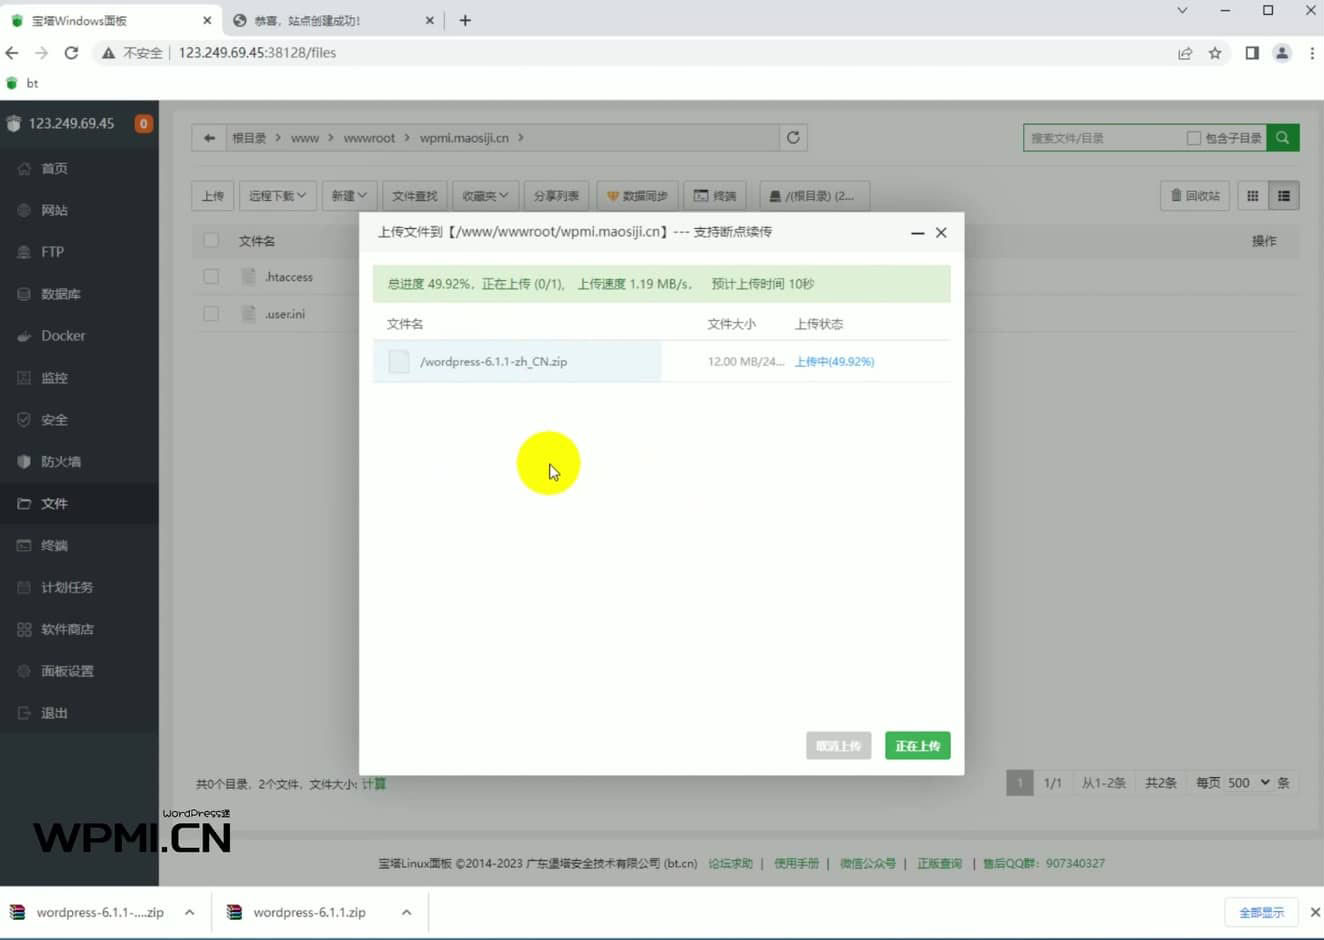This screenshot has height=940, width=1324.
Task: Select the .htaccess file checkbox
Action: [211, 276]
